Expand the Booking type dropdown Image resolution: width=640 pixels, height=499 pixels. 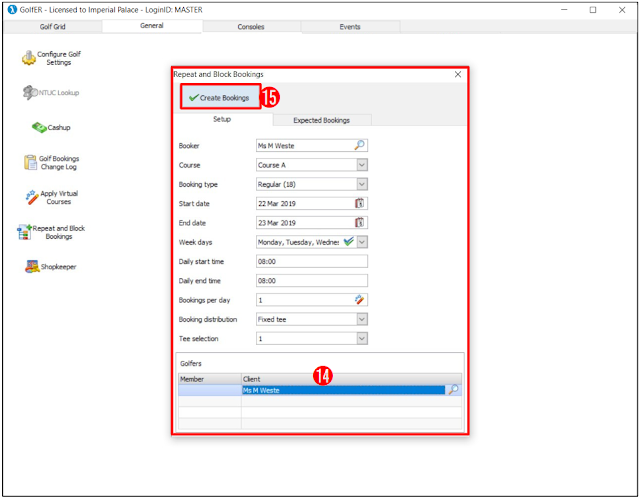click(x=362, y=184)
